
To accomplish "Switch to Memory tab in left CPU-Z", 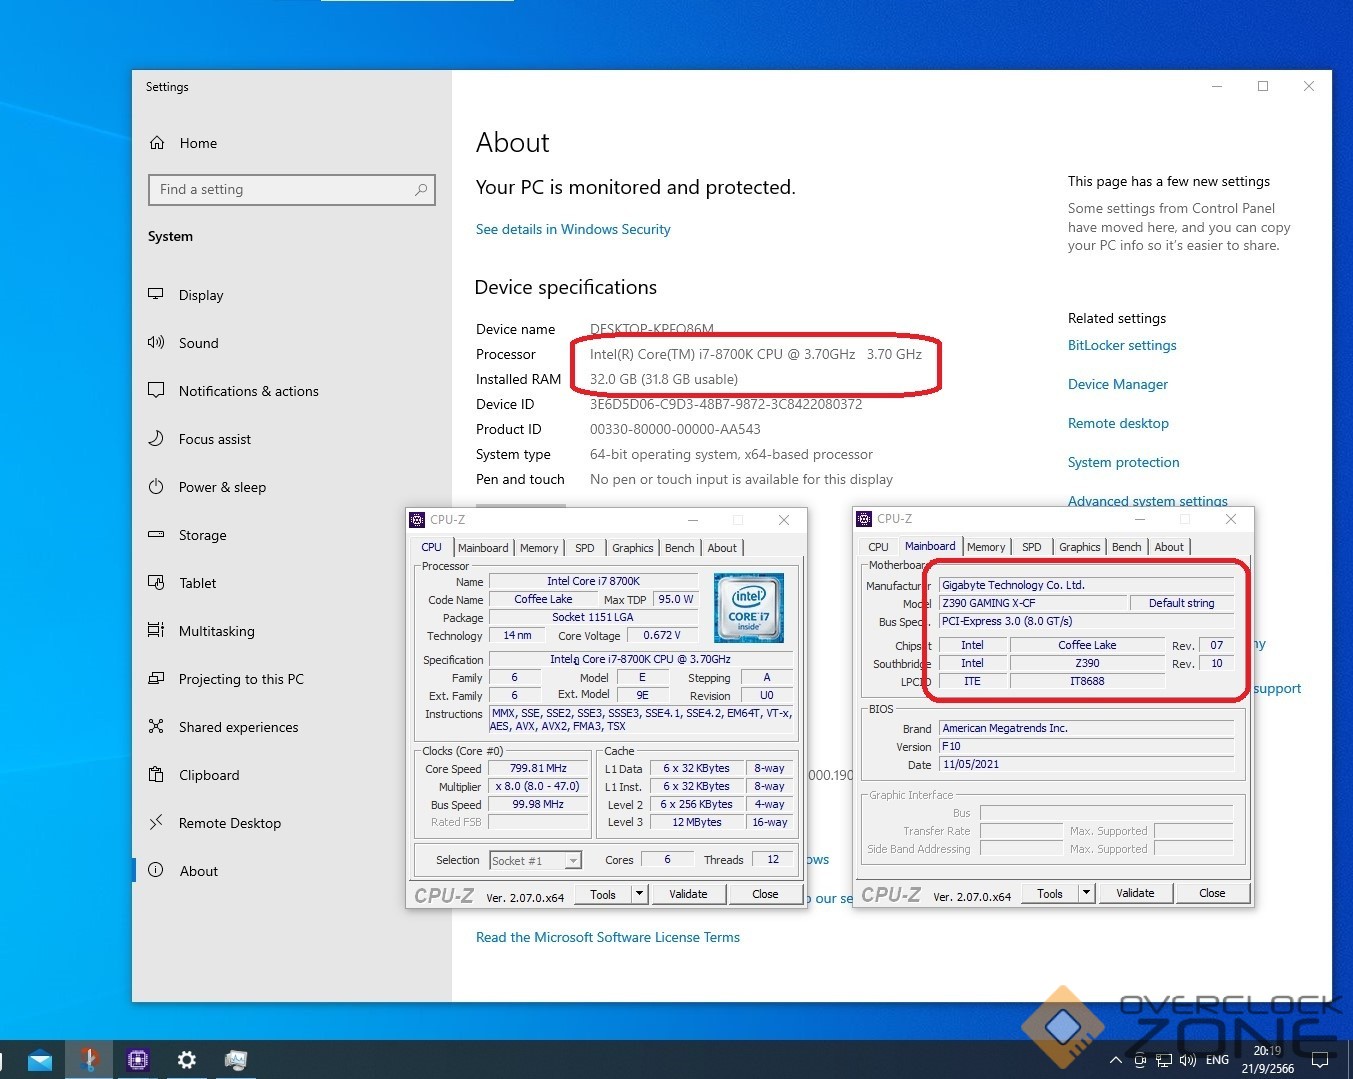I will click(x=539, y=548).
